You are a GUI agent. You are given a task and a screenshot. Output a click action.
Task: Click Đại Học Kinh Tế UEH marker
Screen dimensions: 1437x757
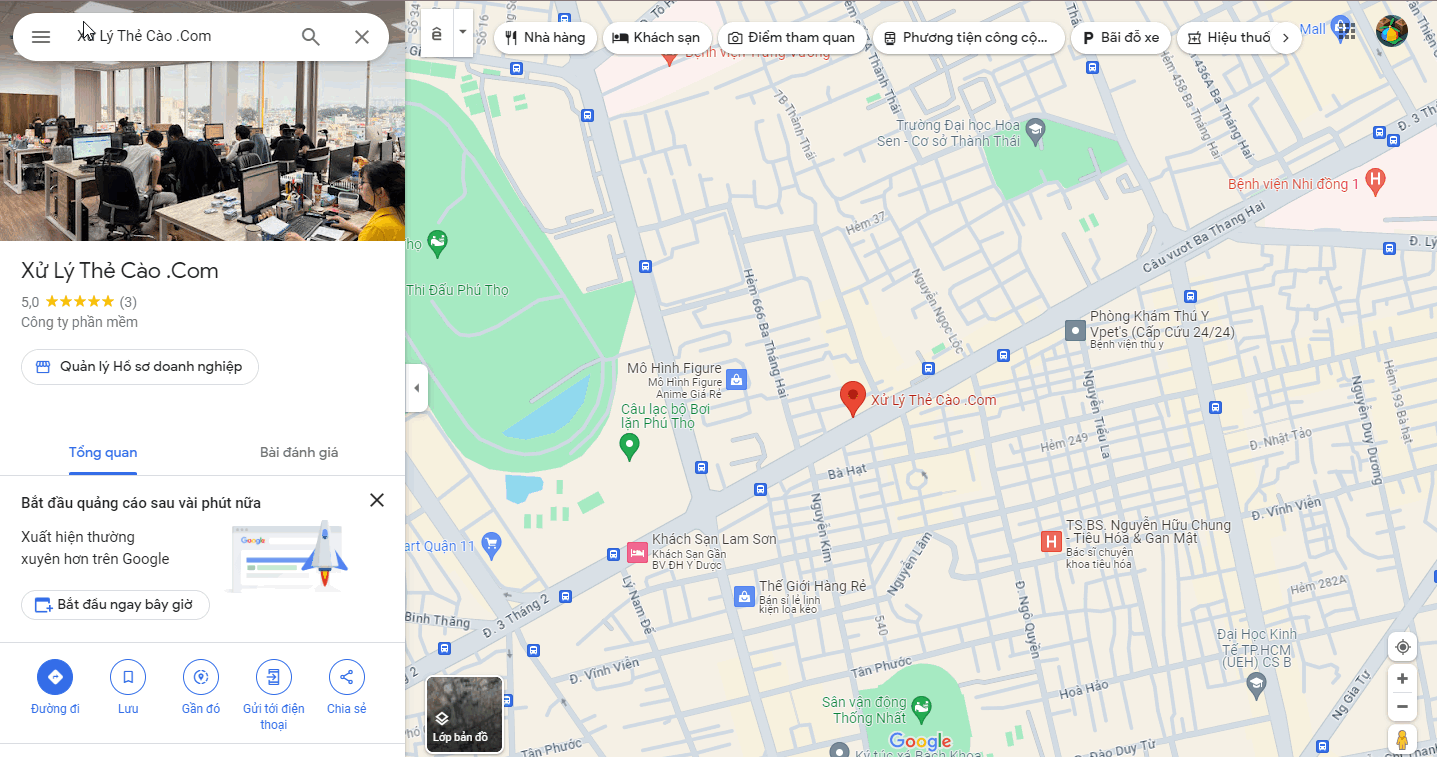click(1257, 685)
